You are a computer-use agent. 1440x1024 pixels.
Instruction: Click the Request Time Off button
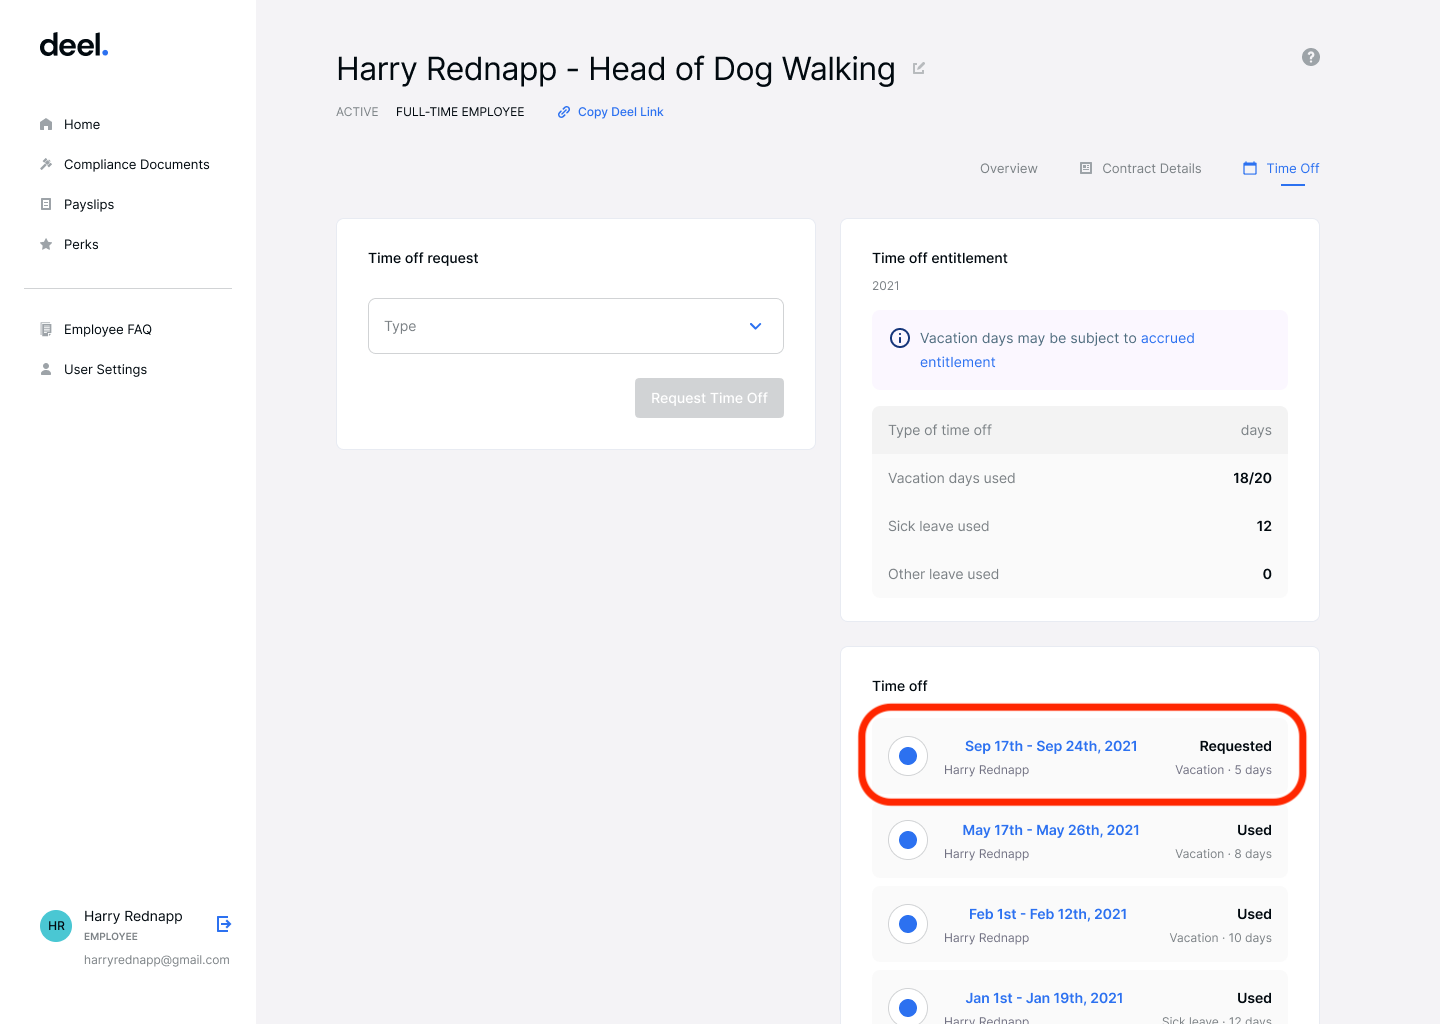pyautogui.click(x=709, y=398)
